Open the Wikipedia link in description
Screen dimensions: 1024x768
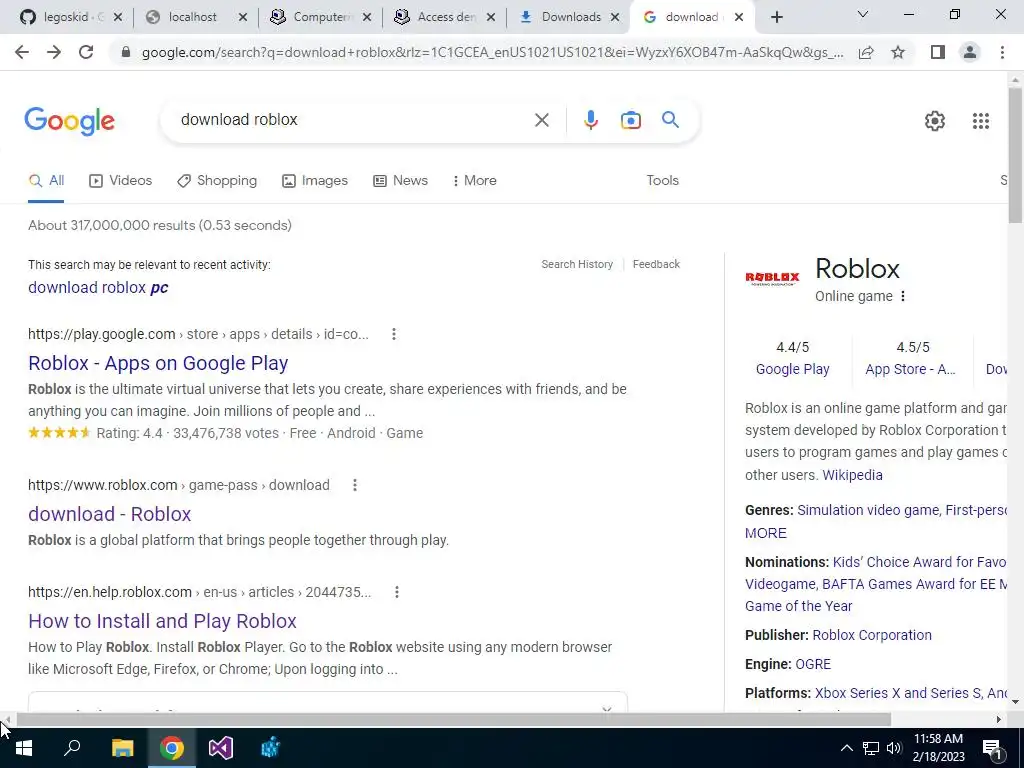tap(852, 475)
